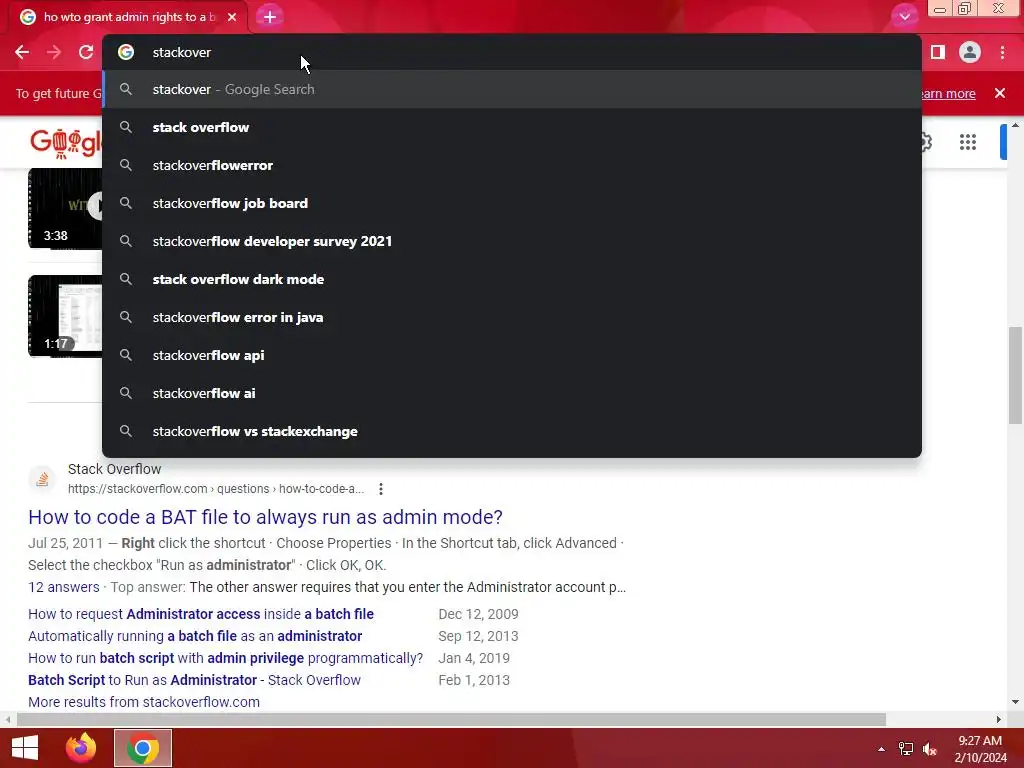Follow the 'Learn more' banner link

(947, 93)
